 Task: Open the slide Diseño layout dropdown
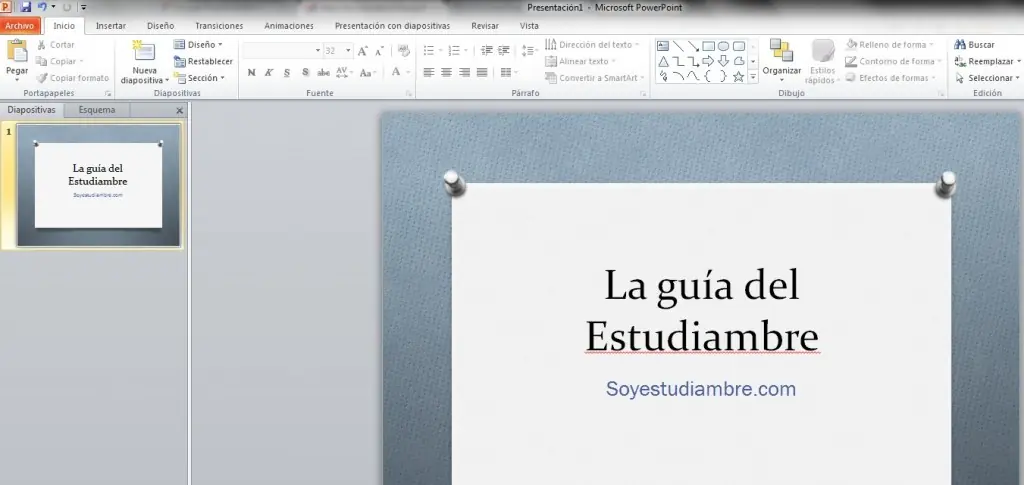pos(199,44)
